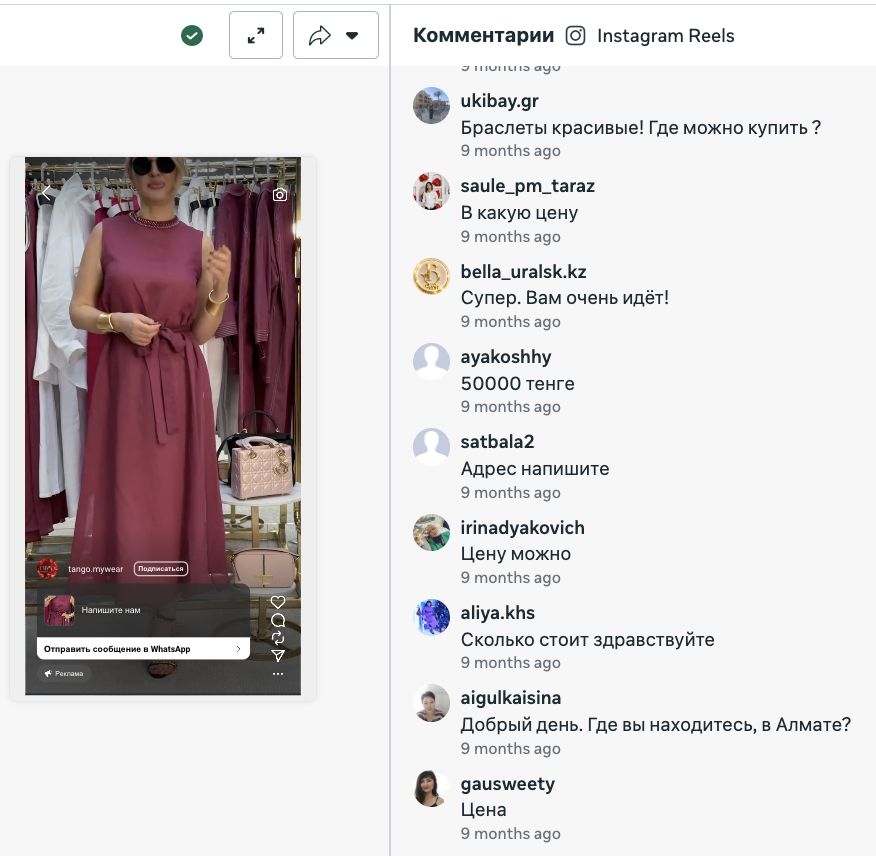Click the green checkmark status icon
This screenshot has width=876, height=856.
(x=192, y=36)
